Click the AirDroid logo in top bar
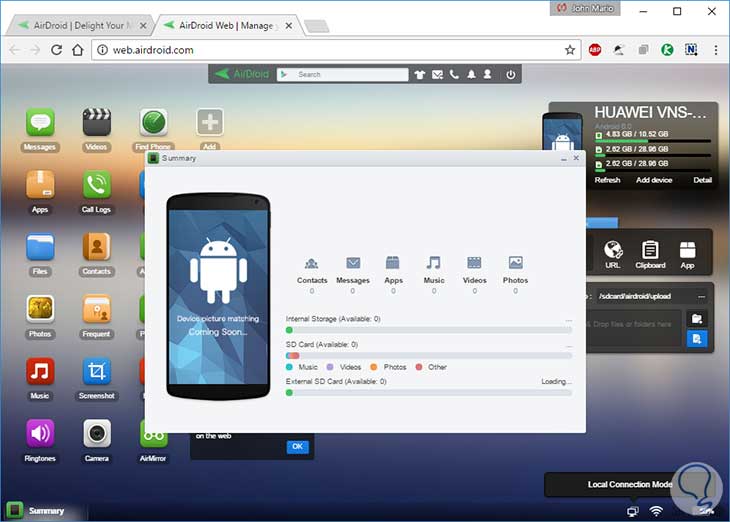 pyautogui.click(x=241, y=74)
